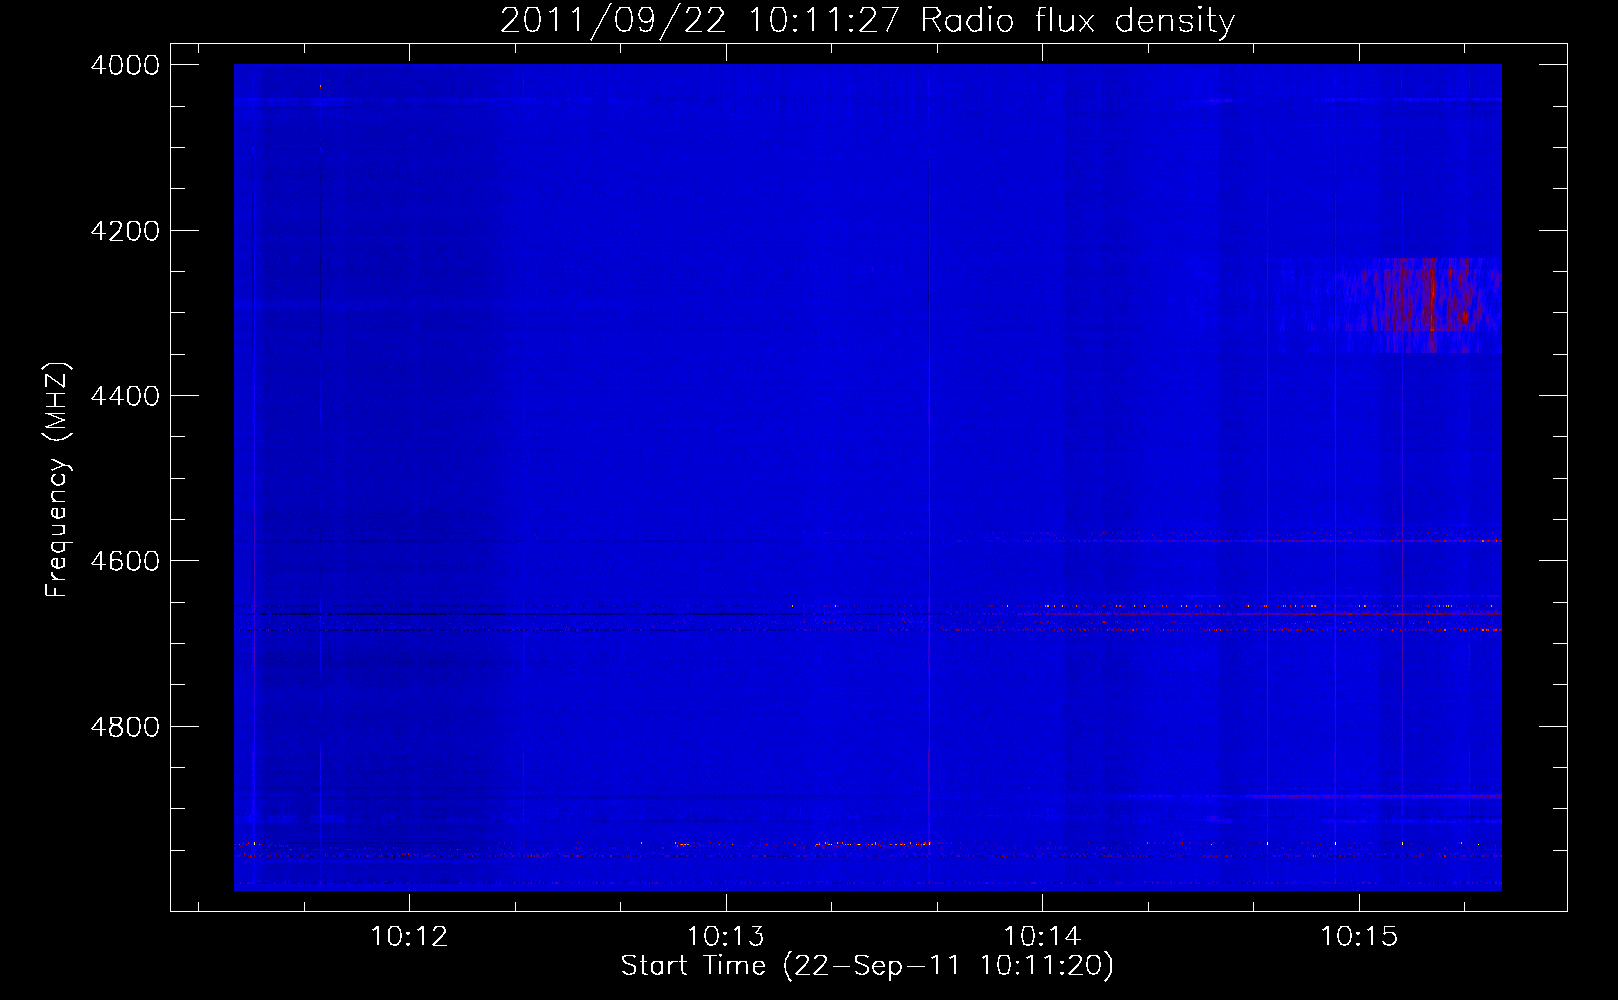Viewport: 1618px width, 1000px height.
Task: Select the 4600 frequency tick label
Action: tap(124, 561)
